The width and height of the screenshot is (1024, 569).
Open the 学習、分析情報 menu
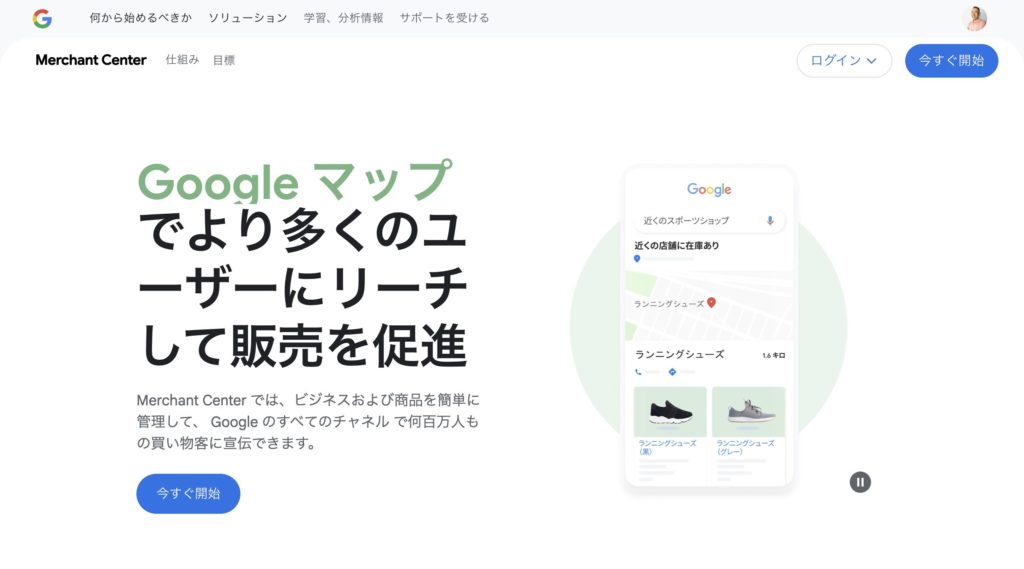(x=344, y=18)
